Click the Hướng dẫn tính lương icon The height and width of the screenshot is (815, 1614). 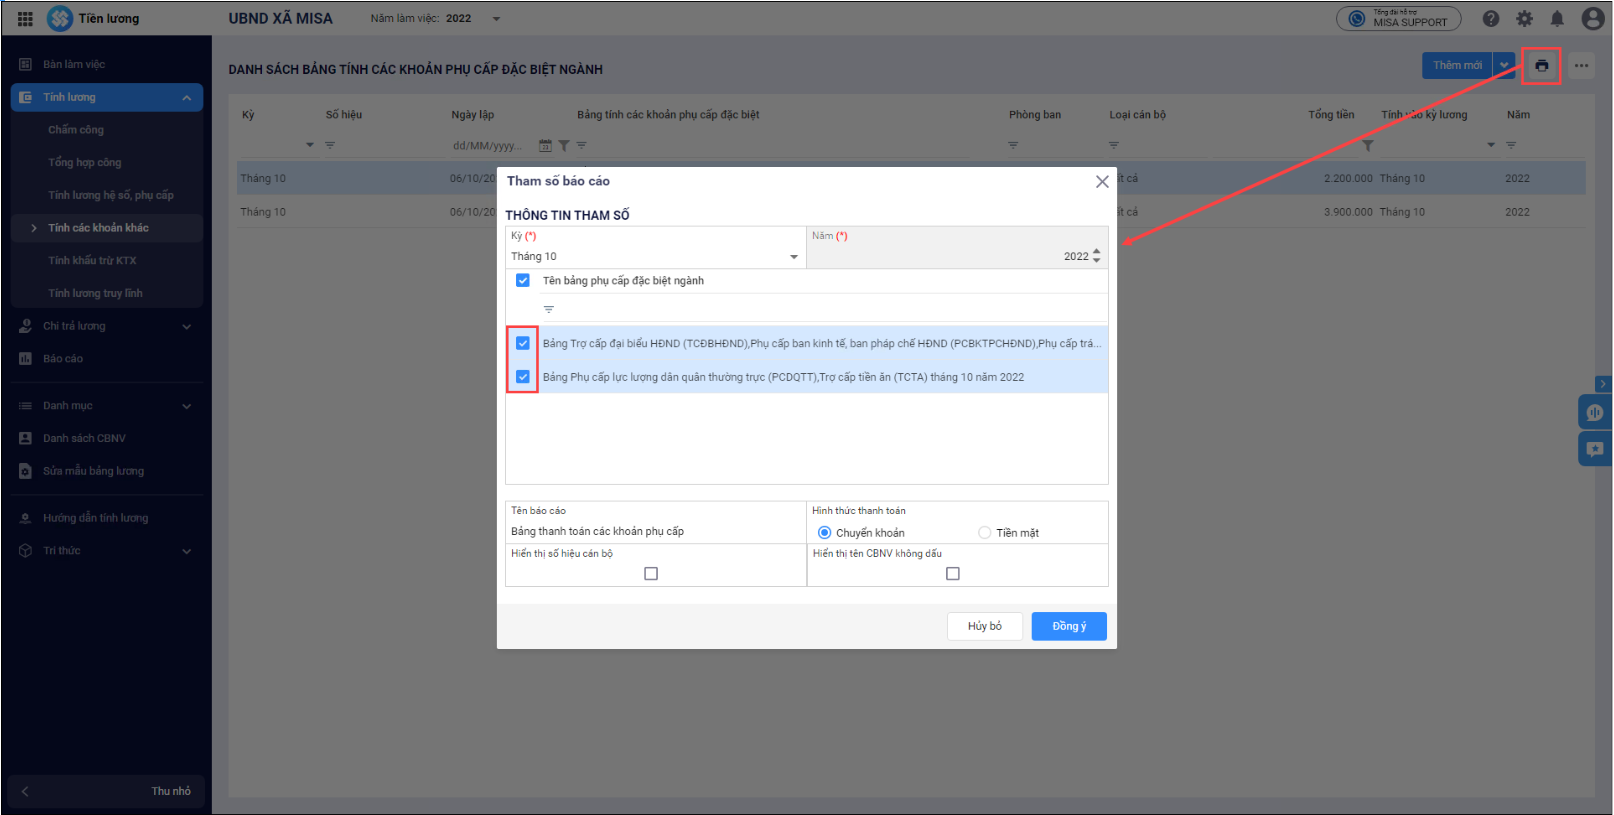[25, 518]
